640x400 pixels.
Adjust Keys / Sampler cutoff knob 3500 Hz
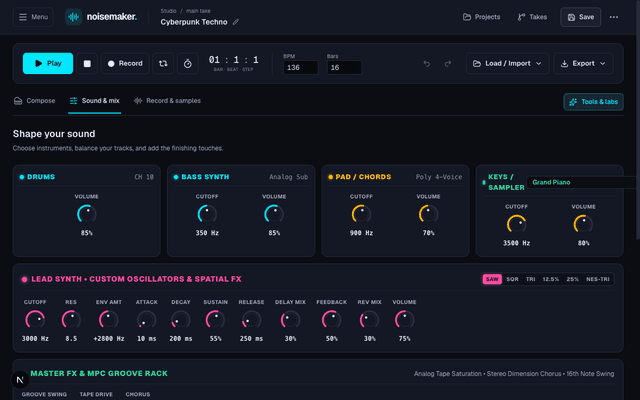(x=516, y=224)
